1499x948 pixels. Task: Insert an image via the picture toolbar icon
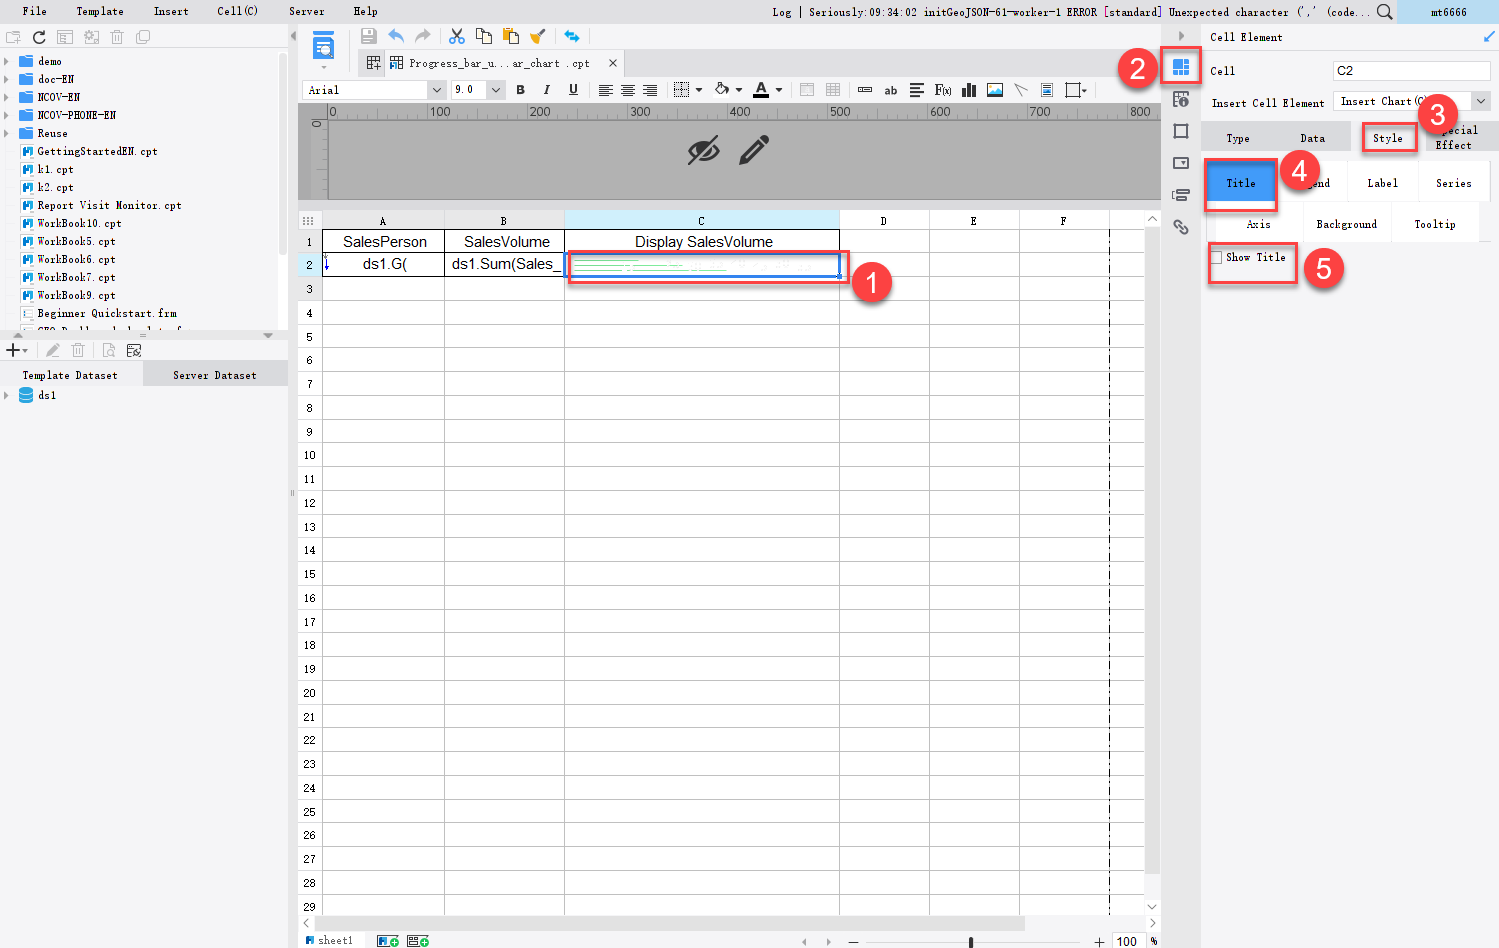tap(994, 90)
